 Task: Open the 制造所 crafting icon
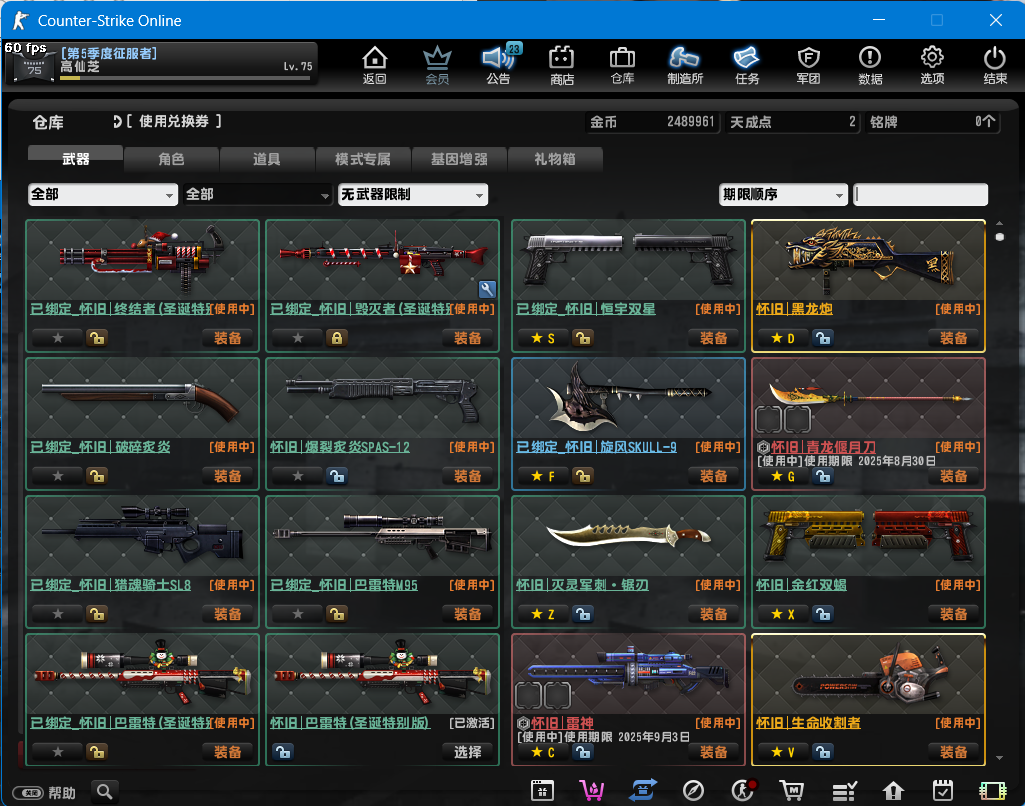point(684,65)
